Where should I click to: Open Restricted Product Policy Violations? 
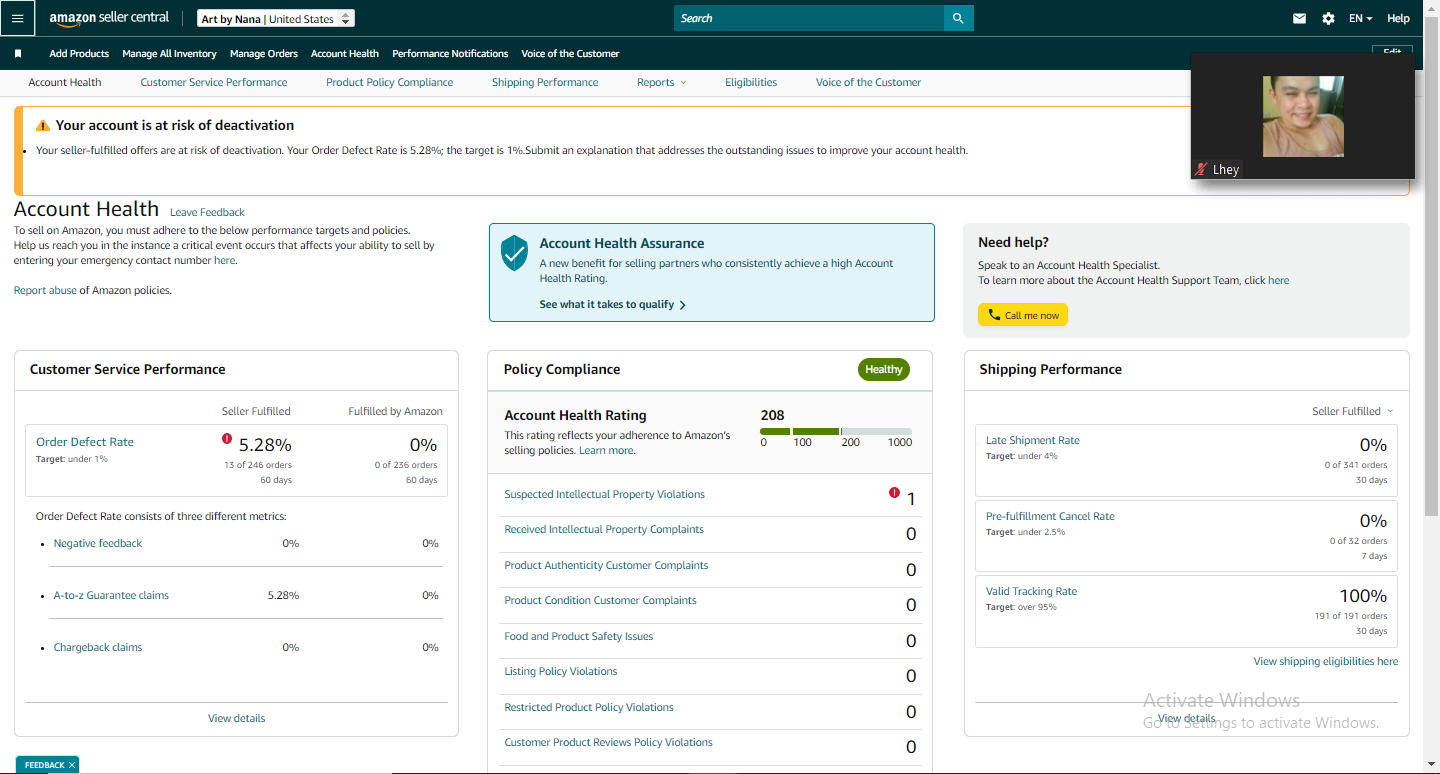(589, 707)
